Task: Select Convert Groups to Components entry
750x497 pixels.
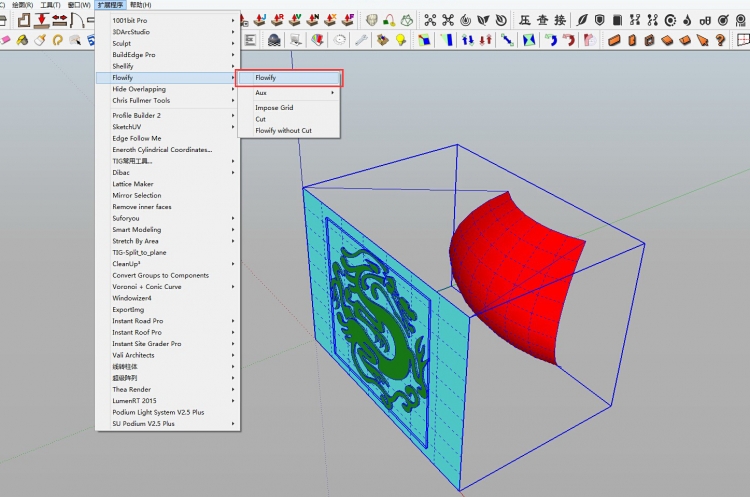Action: pyautogui.click(x=168, y=276)
